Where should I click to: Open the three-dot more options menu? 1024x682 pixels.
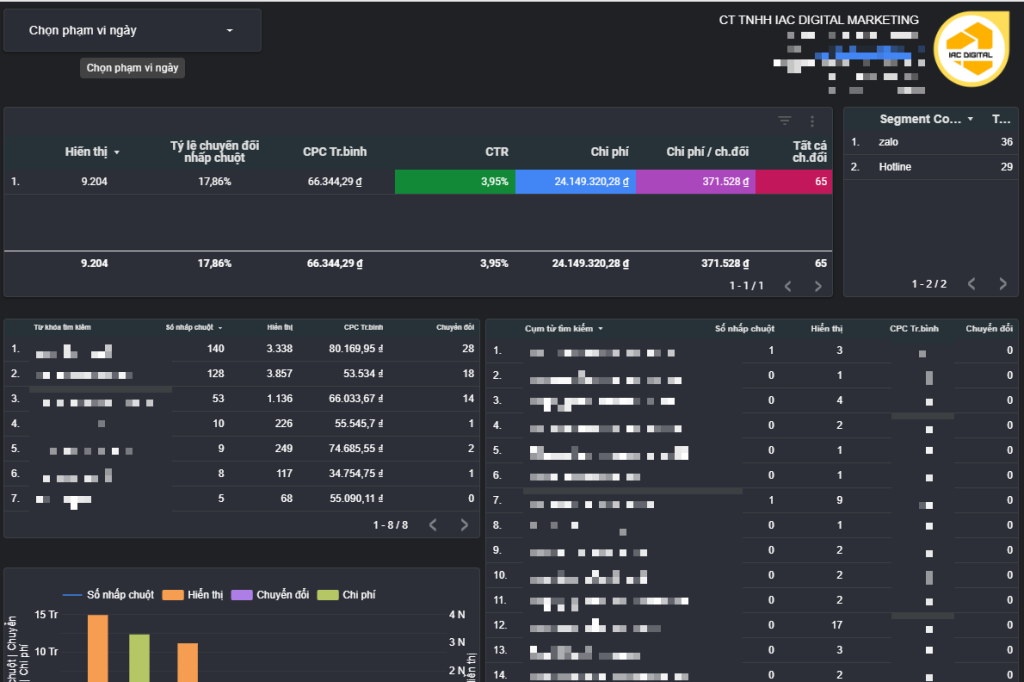click(x=812, y=121)
